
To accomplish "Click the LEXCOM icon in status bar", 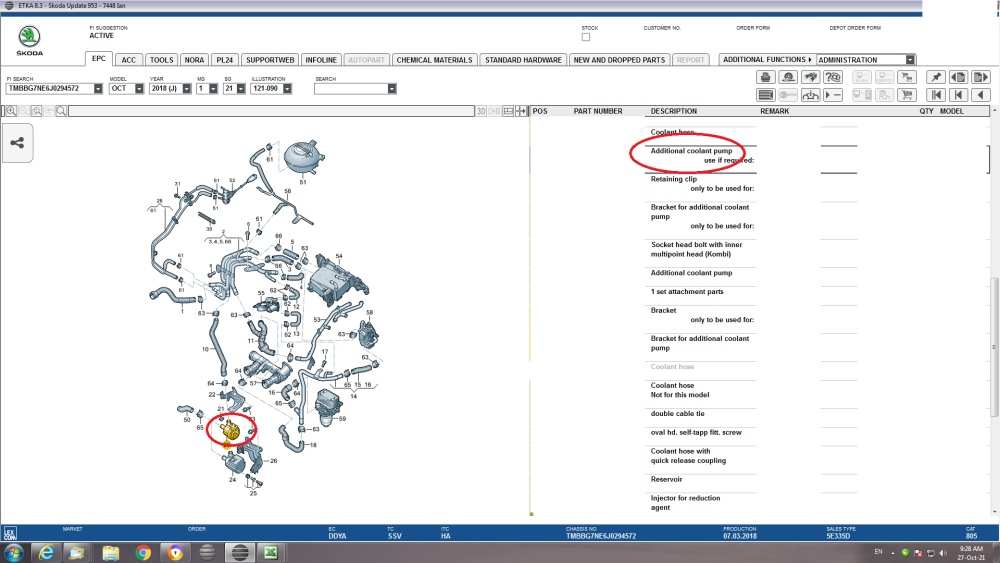I will [10, 533].
